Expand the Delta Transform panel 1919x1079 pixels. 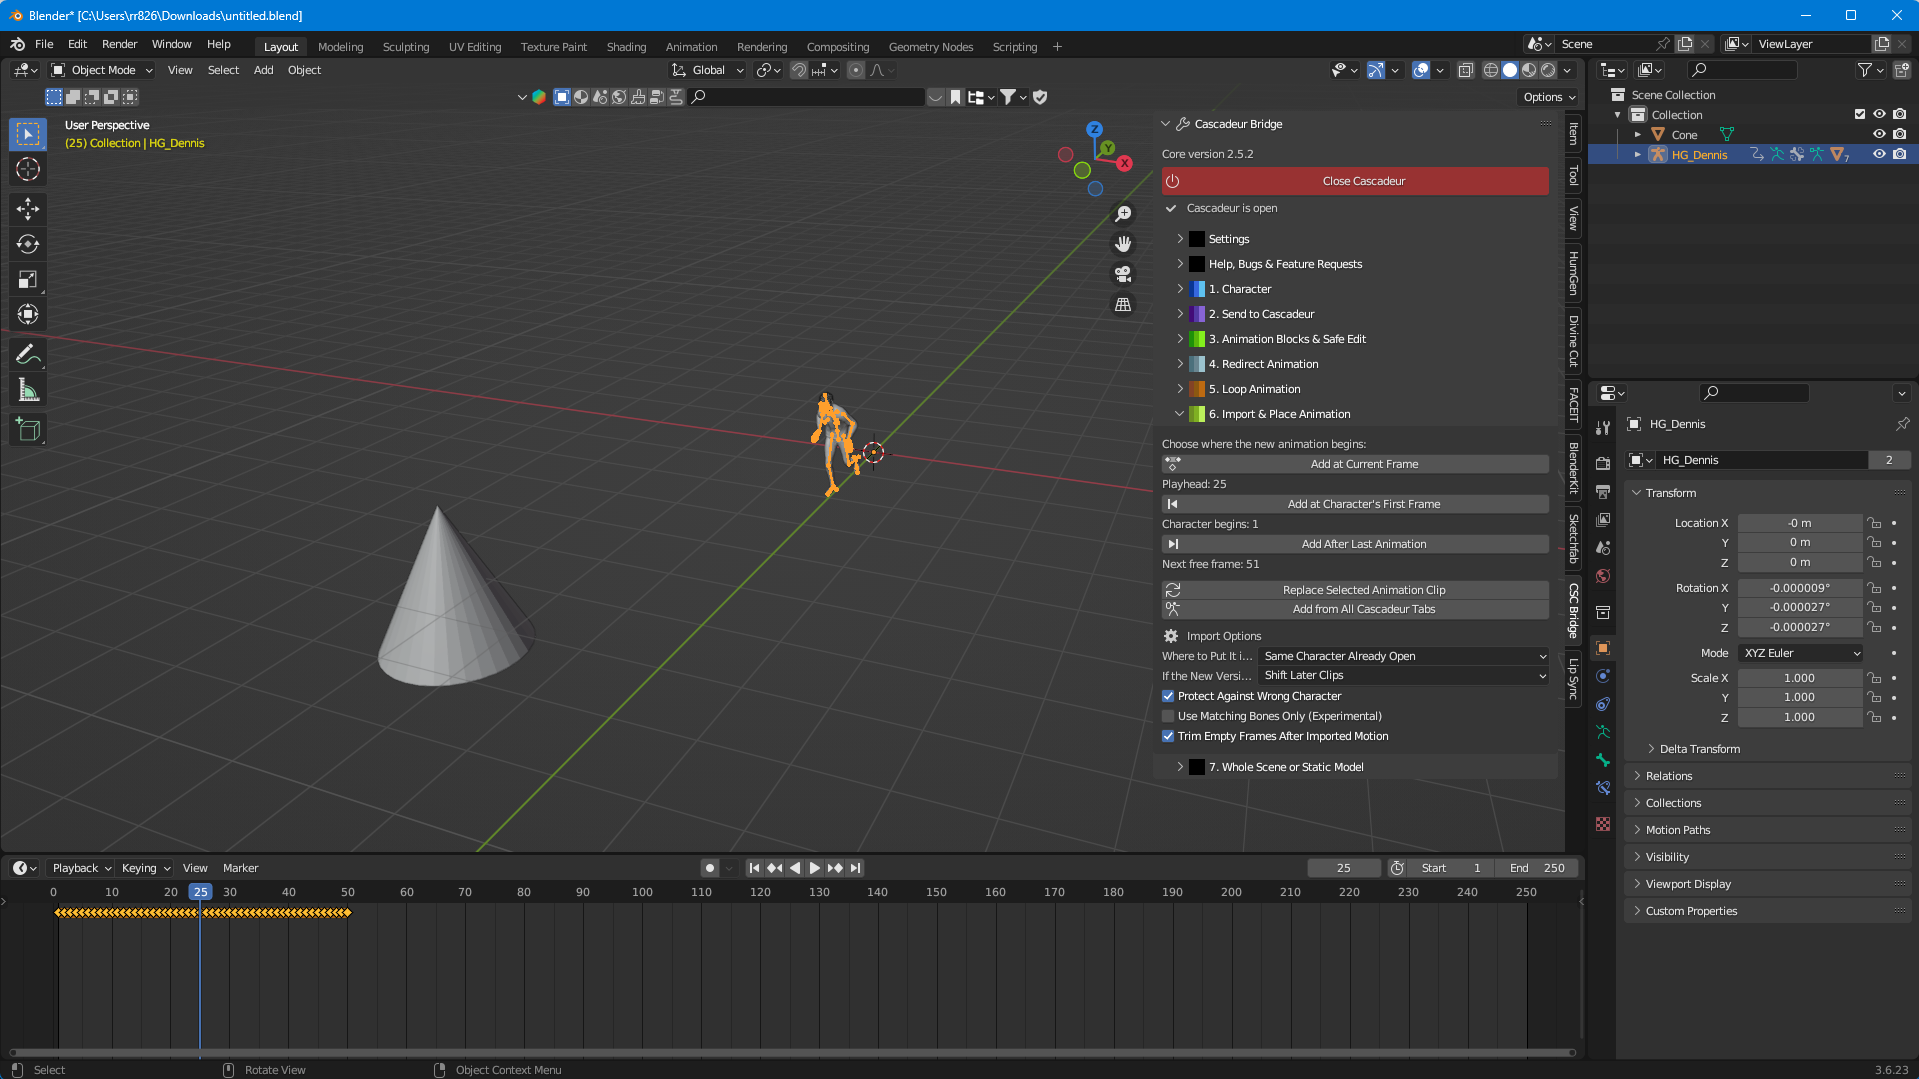[x=1699, y=749]
